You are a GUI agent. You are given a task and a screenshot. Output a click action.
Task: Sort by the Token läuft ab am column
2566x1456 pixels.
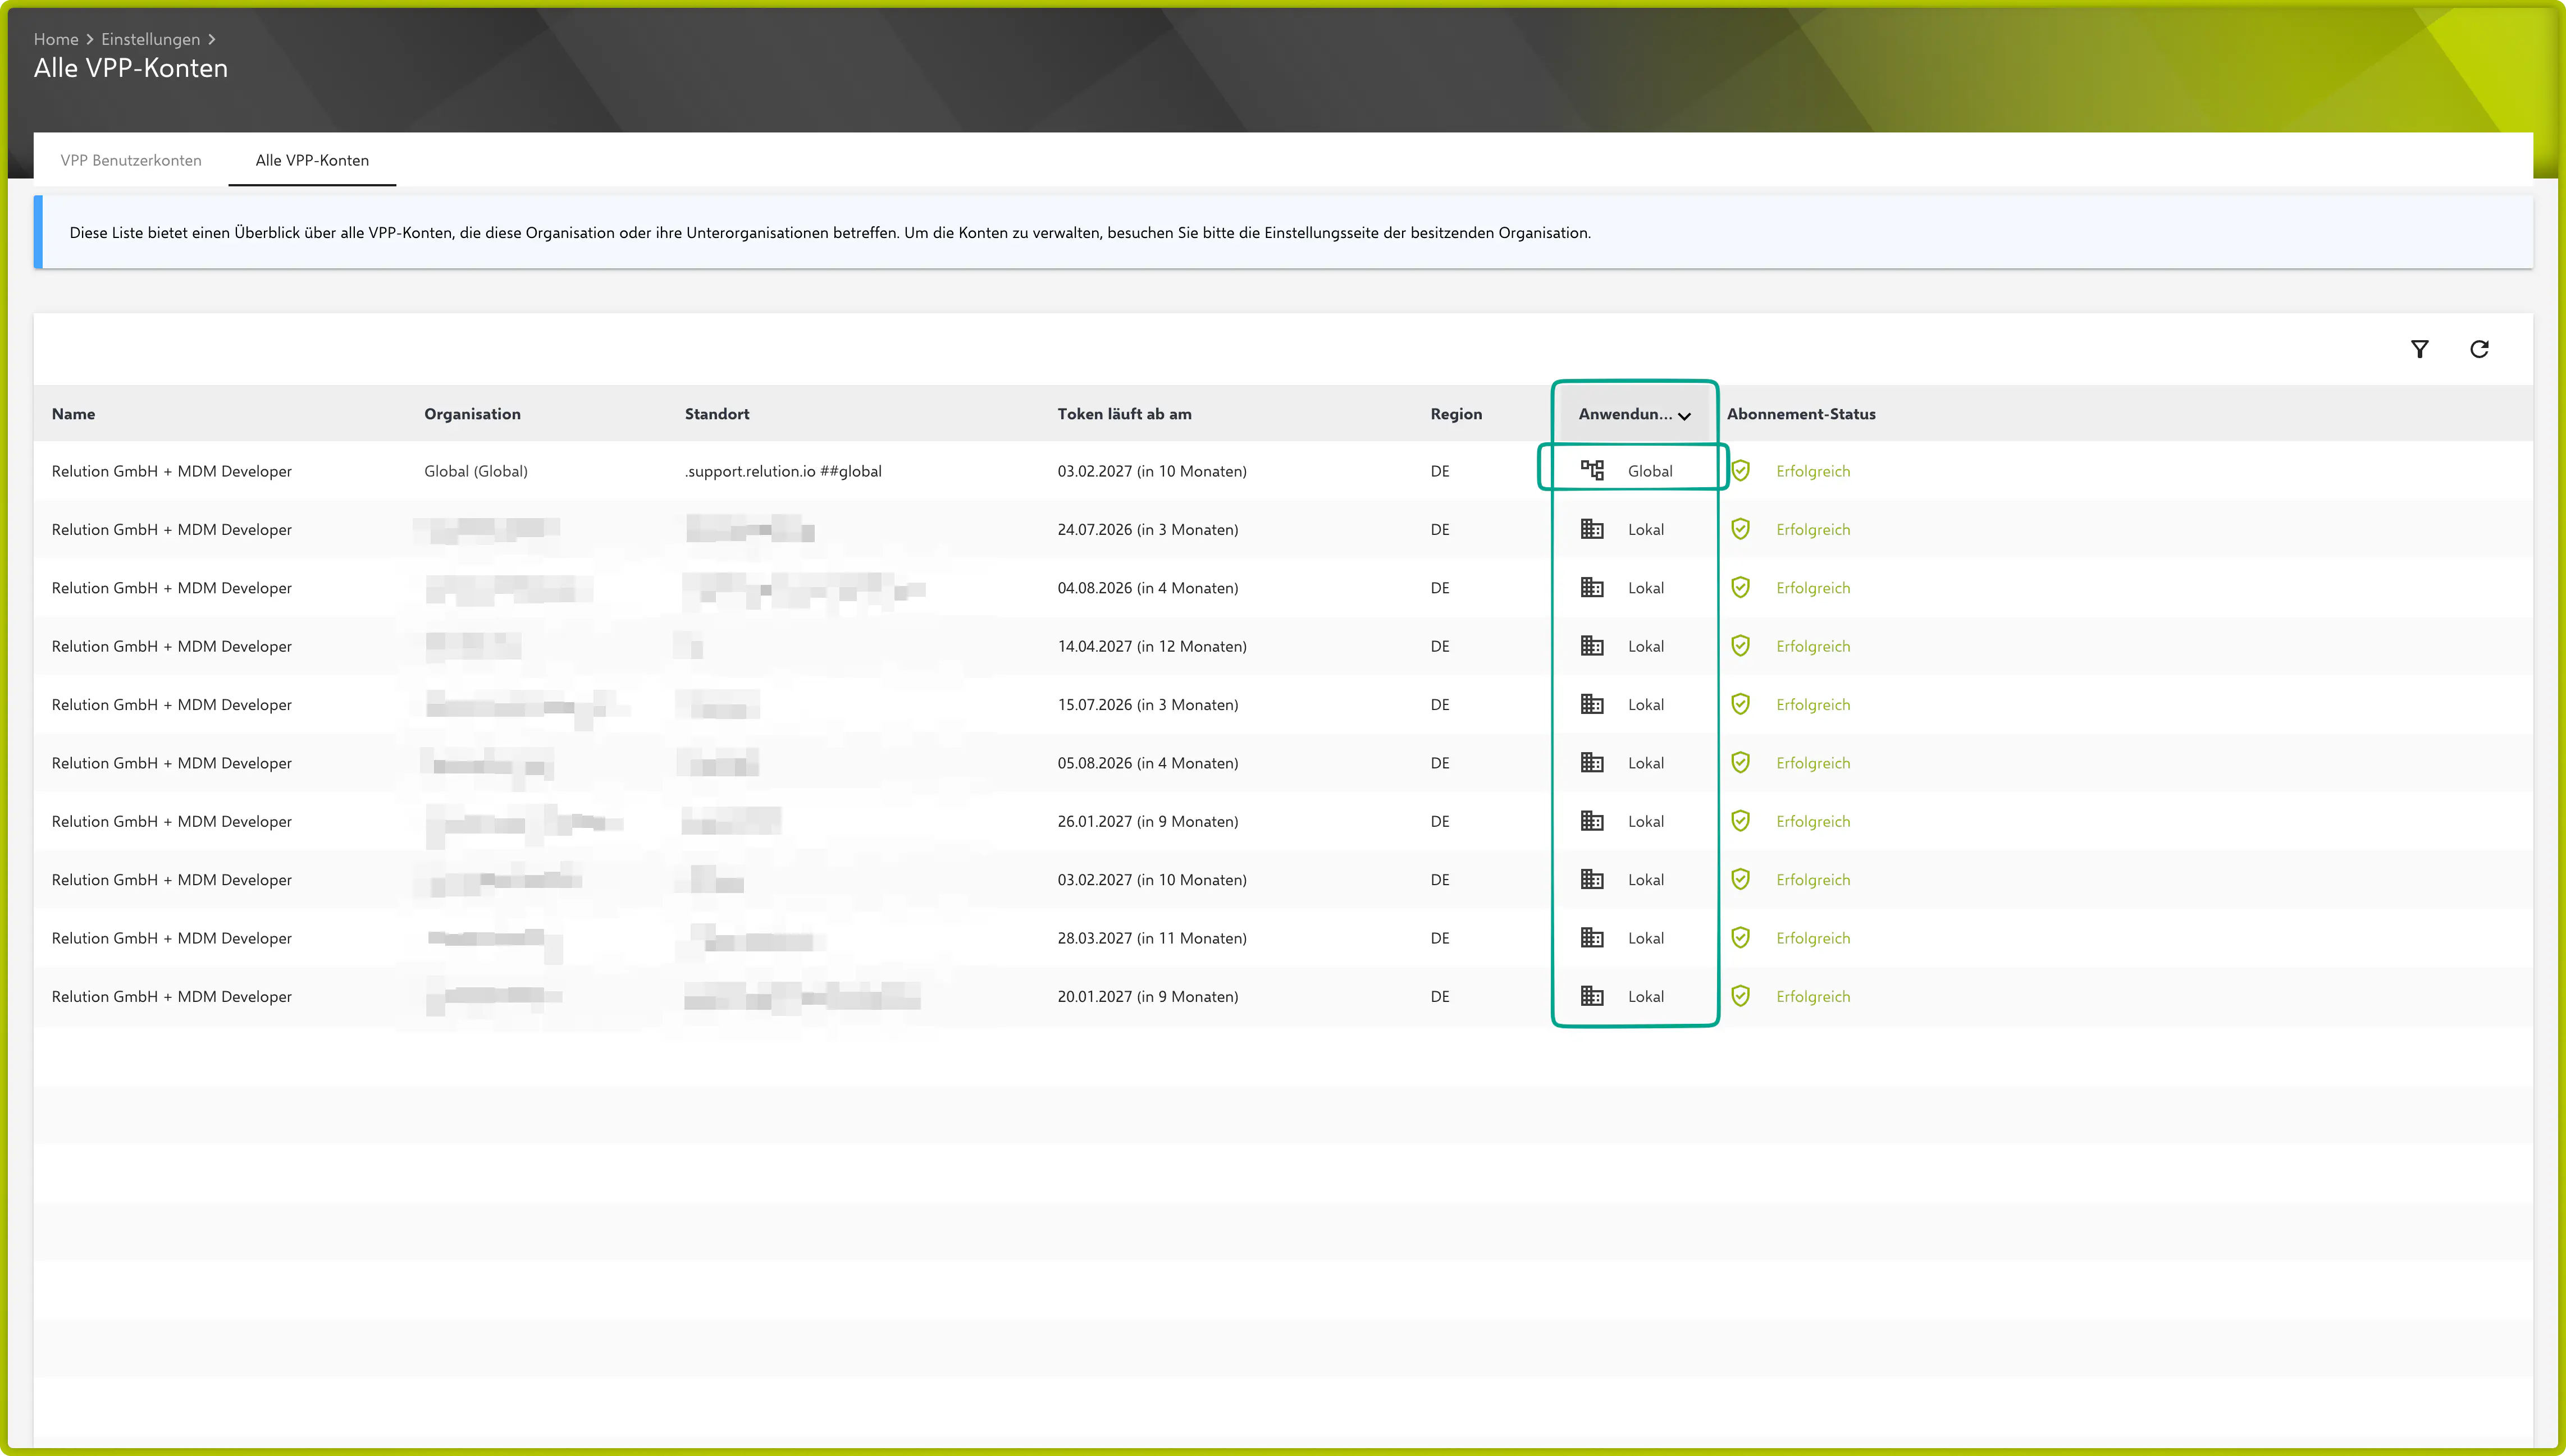(1124, 414)
